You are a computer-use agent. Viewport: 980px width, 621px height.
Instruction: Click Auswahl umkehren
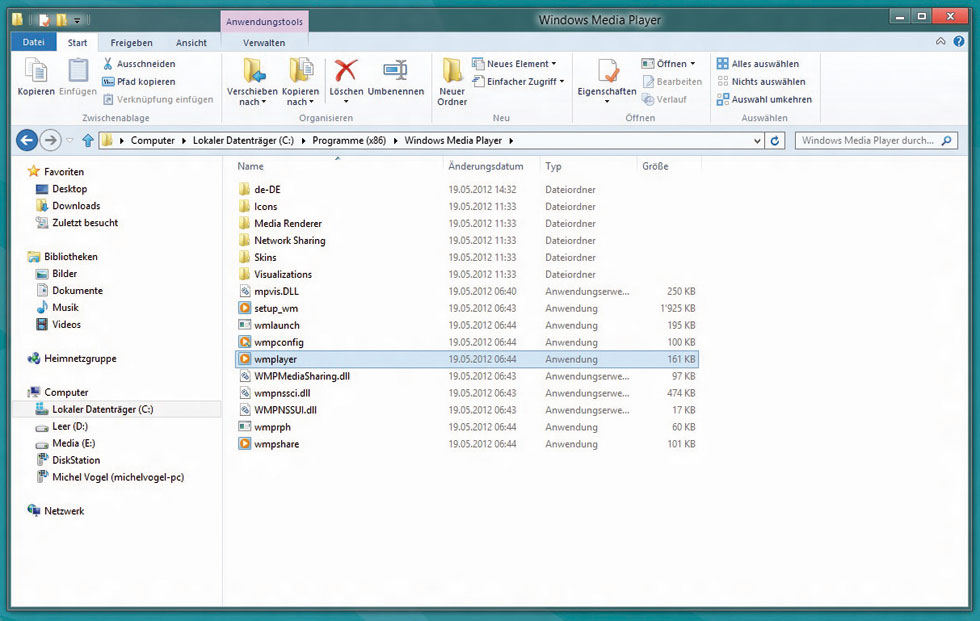[x=764, y=99]
